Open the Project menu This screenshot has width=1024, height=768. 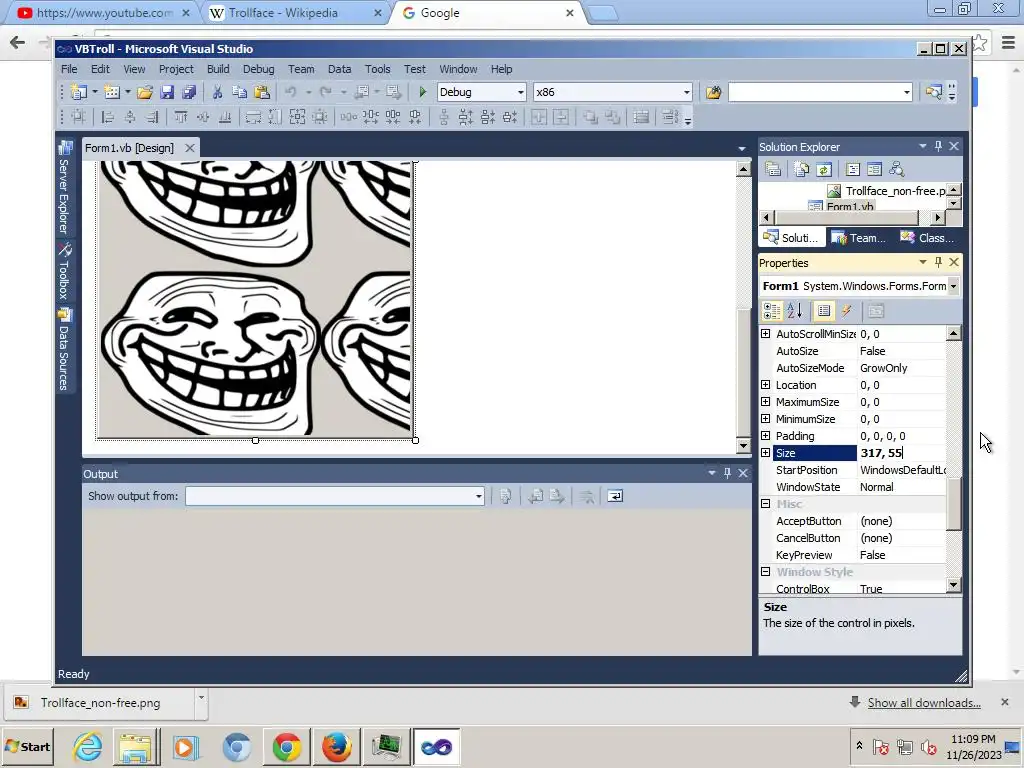coord(176,69)
